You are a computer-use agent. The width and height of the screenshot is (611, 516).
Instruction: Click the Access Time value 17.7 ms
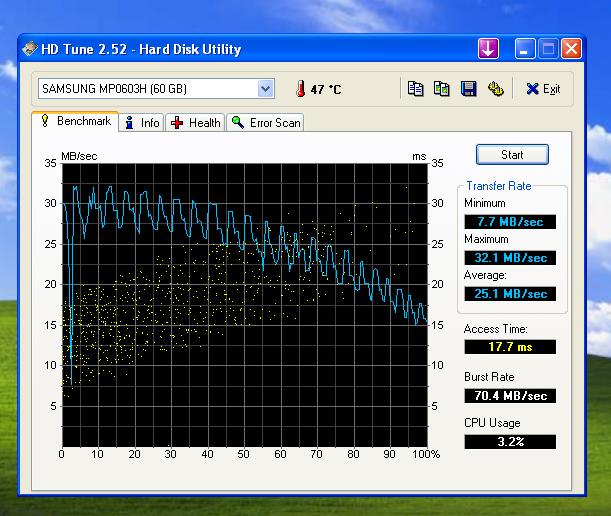coord(510,346)
